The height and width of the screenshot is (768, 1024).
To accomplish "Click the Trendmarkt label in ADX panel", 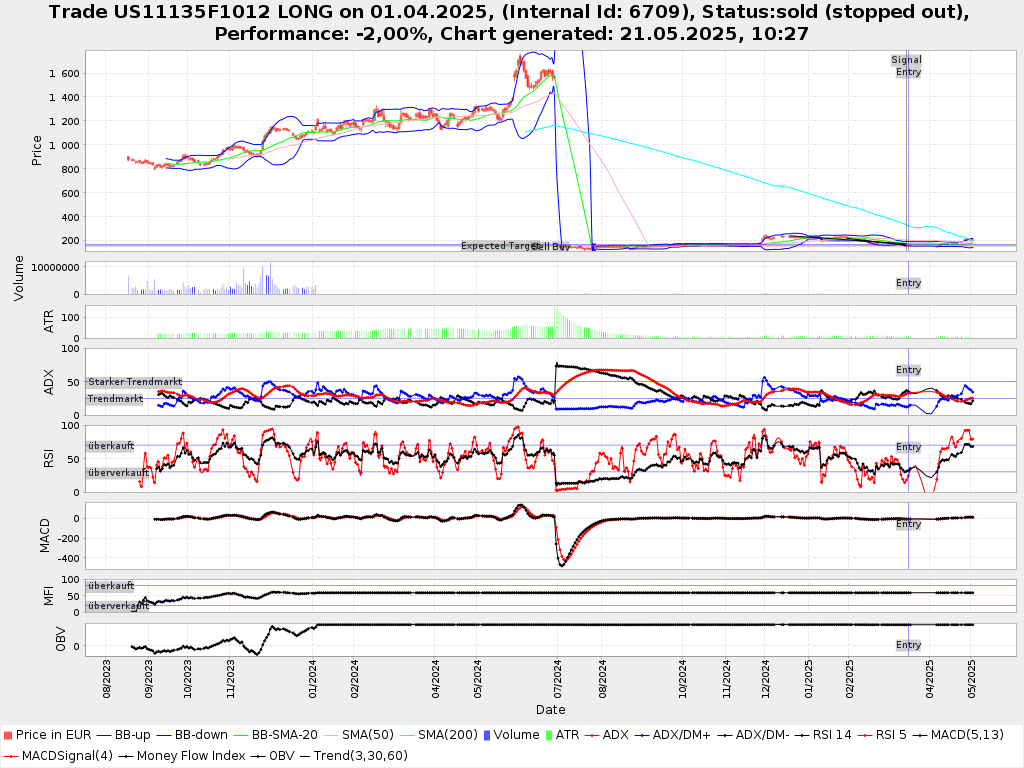I will click(114, 399).
